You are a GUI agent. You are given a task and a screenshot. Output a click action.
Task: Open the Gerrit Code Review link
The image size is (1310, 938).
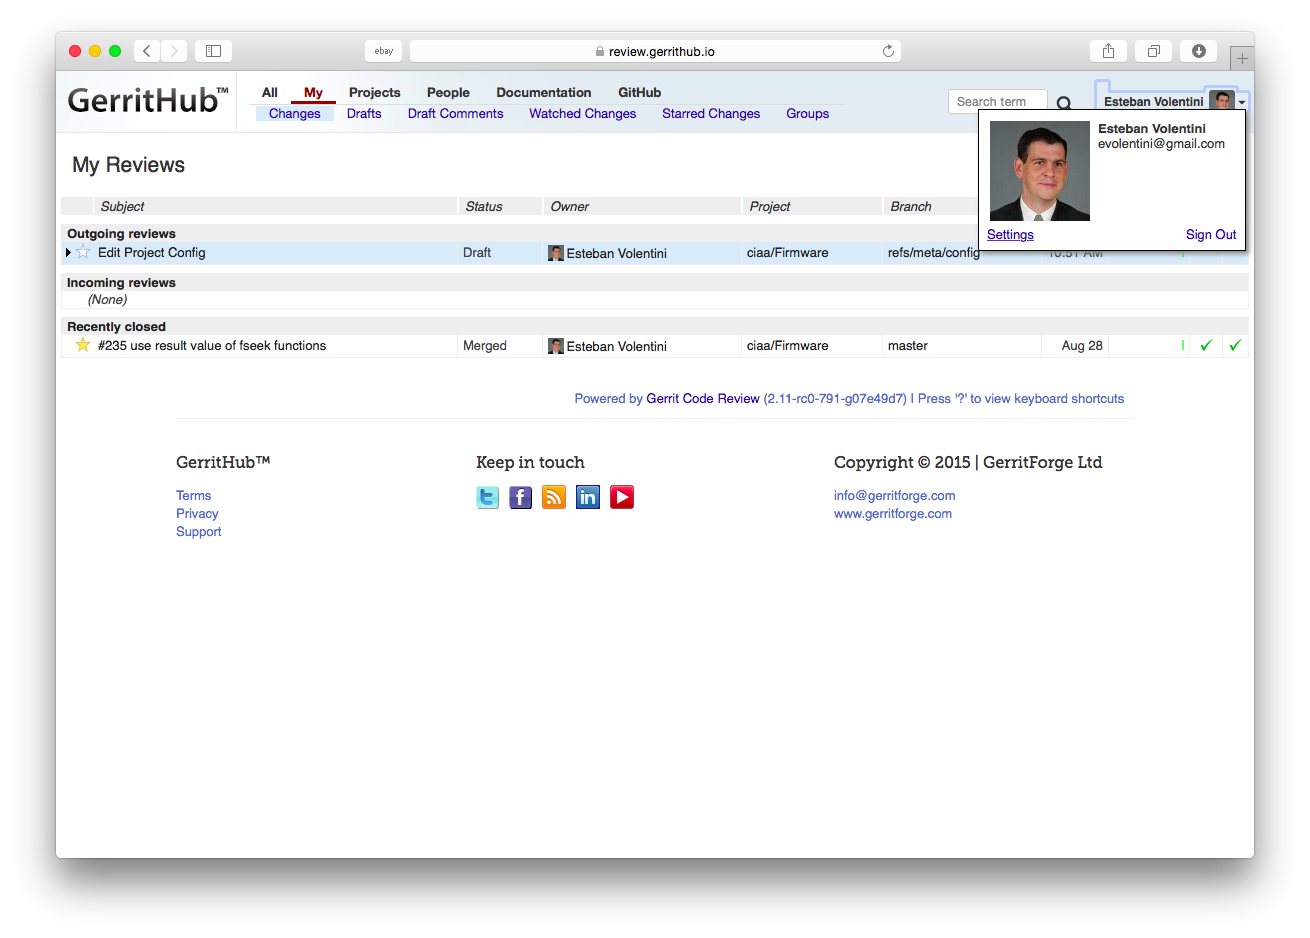[x=703, y=399]
